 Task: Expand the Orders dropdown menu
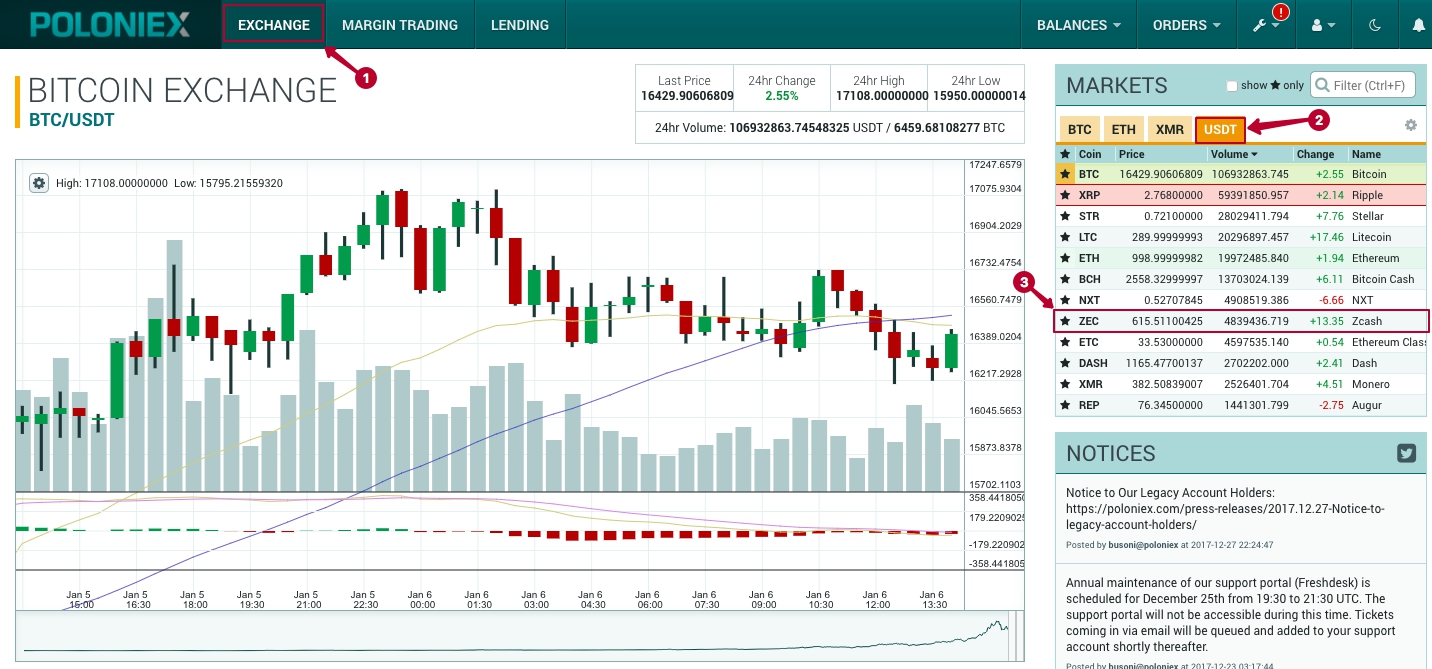(1186, 25)
